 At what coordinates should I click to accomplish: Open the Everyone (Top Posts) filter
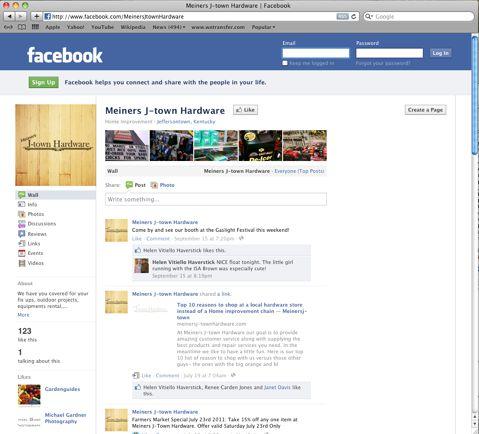click(x=299, y=171)
